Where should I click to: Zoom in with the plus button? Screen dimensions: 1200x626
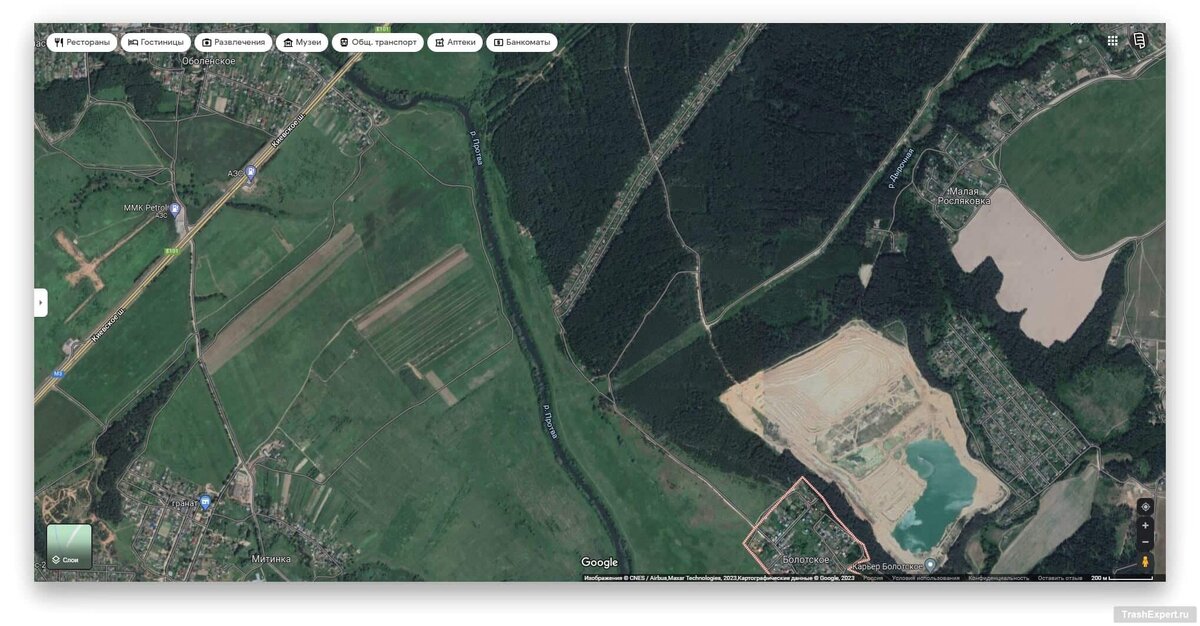pyautogui.click(x=1145, y=526)
